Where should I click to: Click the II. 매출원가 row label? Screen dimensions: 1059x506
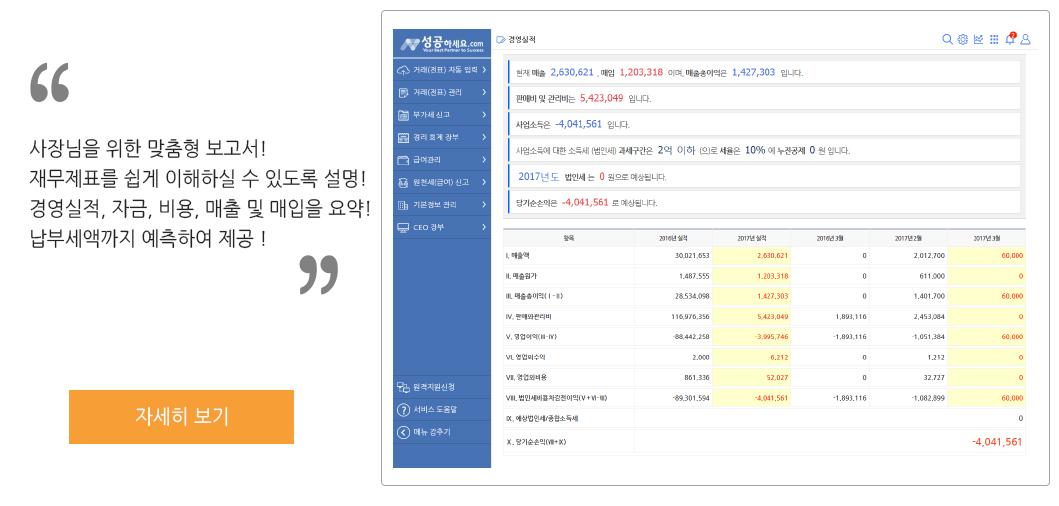(521, 276)
